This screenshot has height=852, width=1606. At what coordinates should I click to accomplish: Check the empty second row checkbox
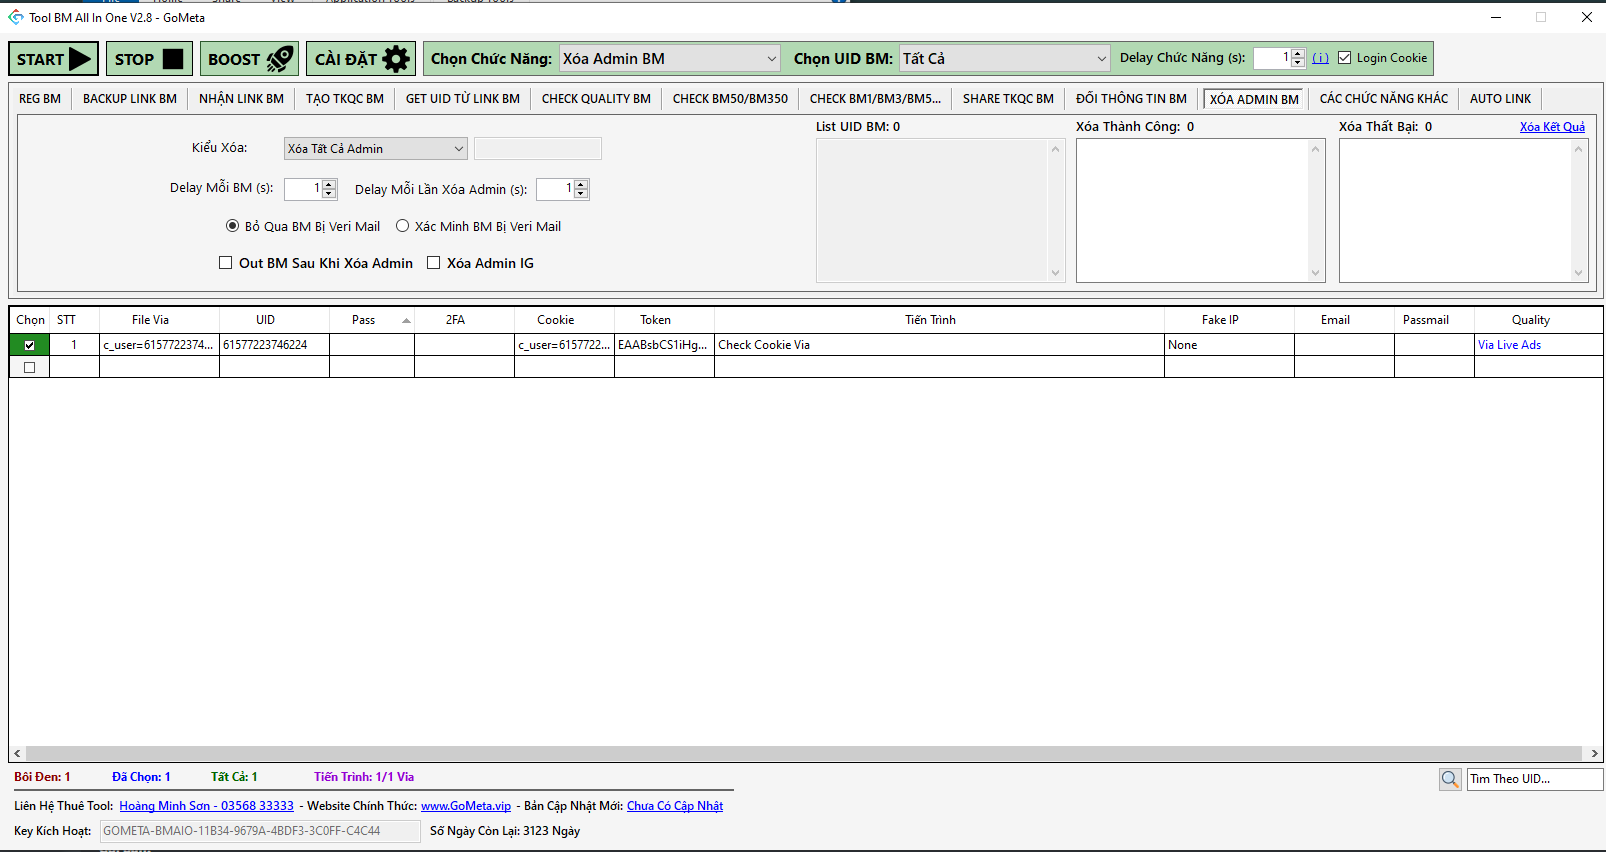coord(29,367)
